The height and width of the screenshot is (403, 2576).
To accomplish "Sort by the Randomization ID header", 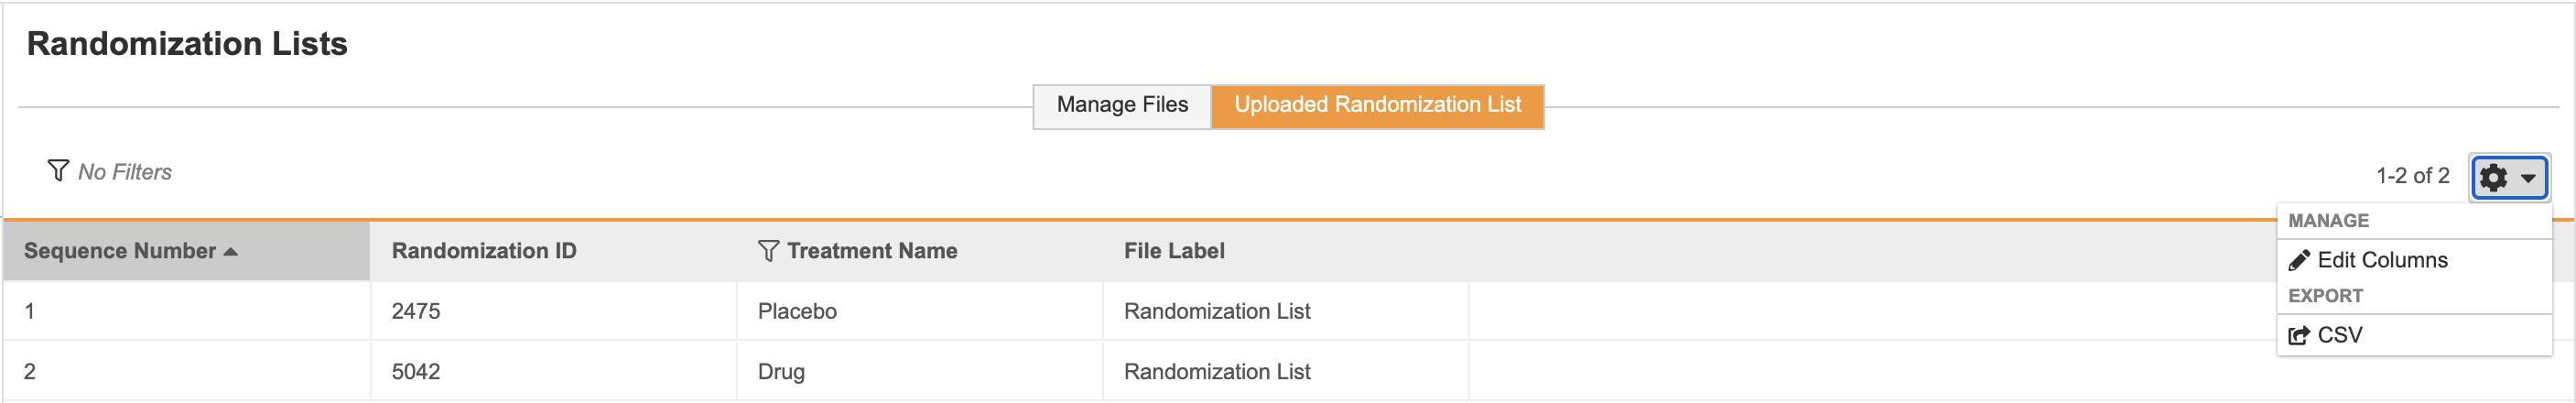I will point(484,251).
